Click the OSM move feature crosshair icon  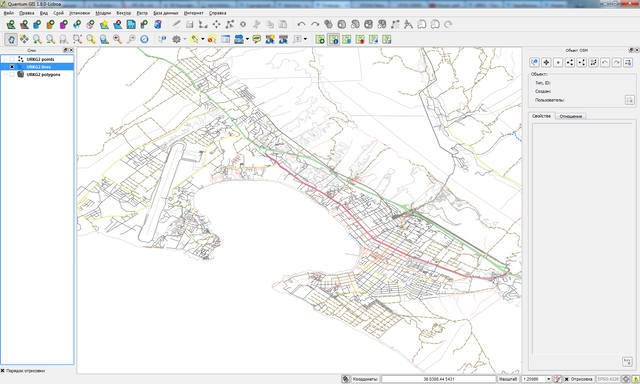(x=546, y=62)
